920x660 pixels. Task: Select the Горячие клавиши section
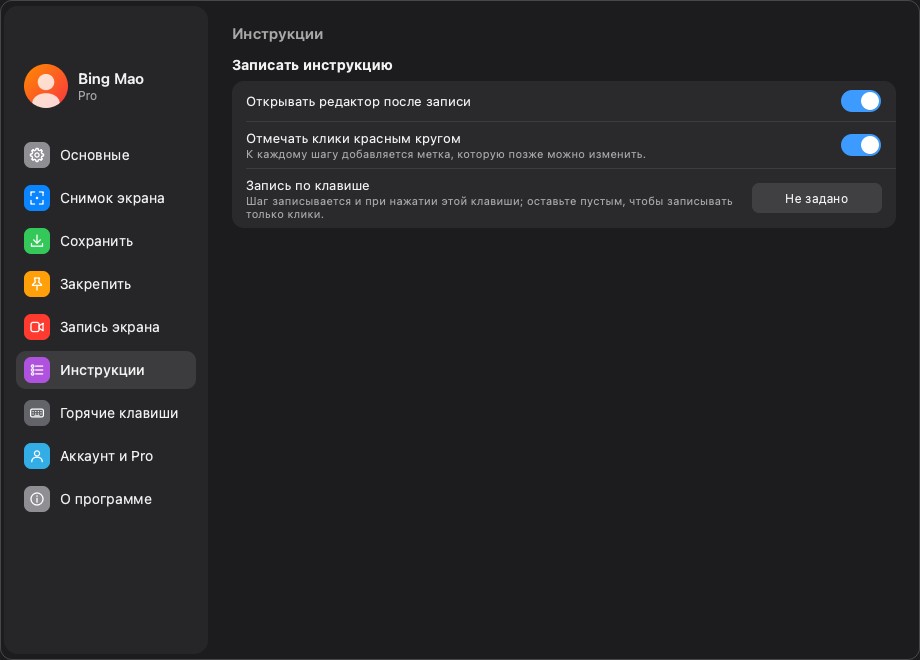(x=106, y=413)
